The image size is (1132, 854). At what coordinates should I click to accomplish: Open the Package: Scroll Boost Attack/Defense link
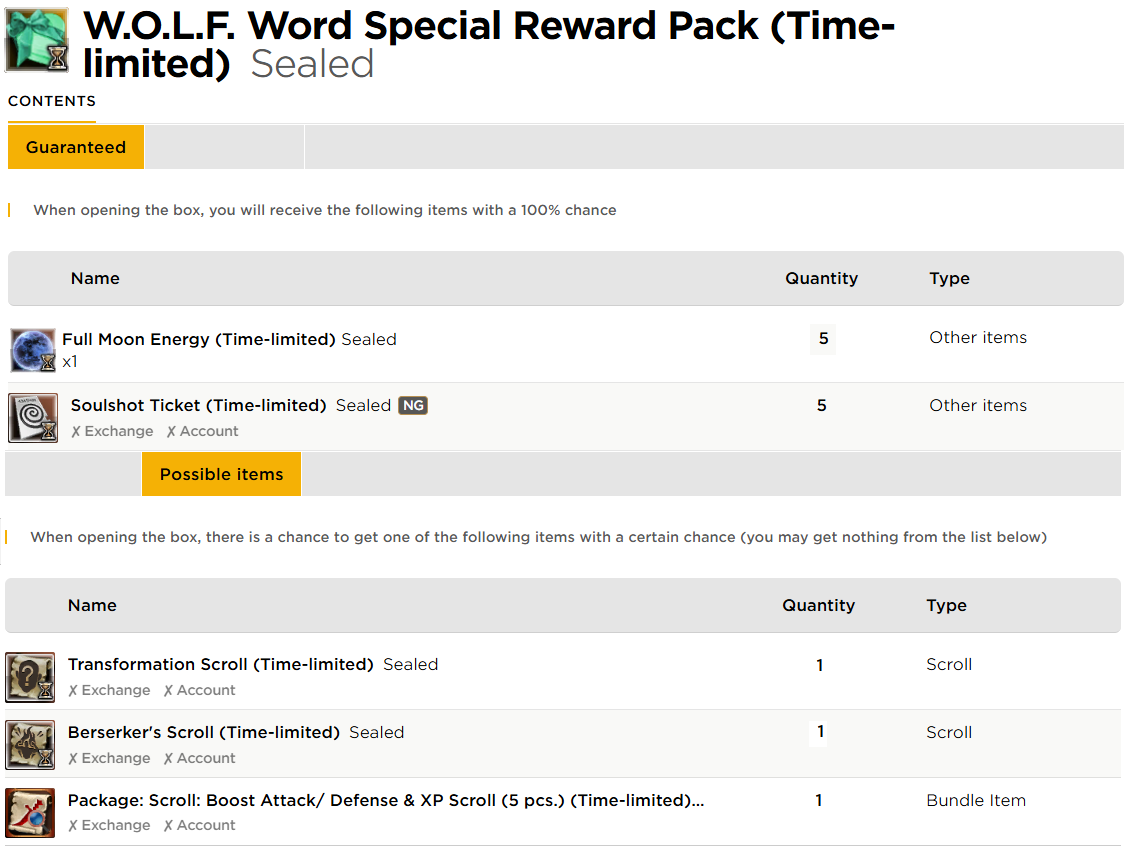point(386,800)
